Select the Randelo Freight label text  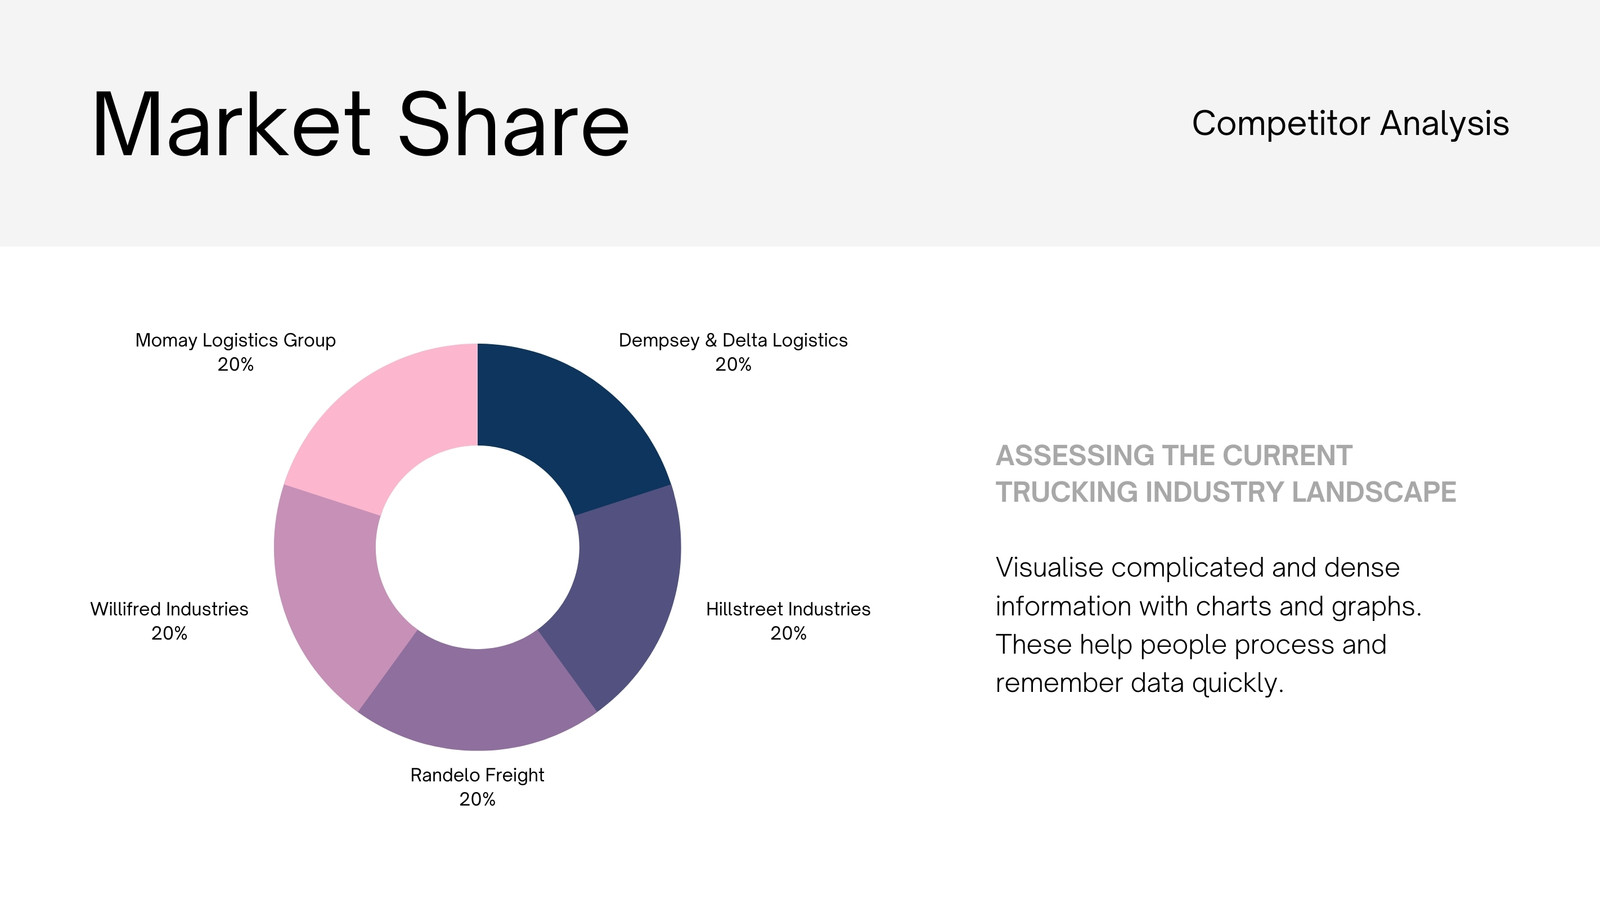477,775
